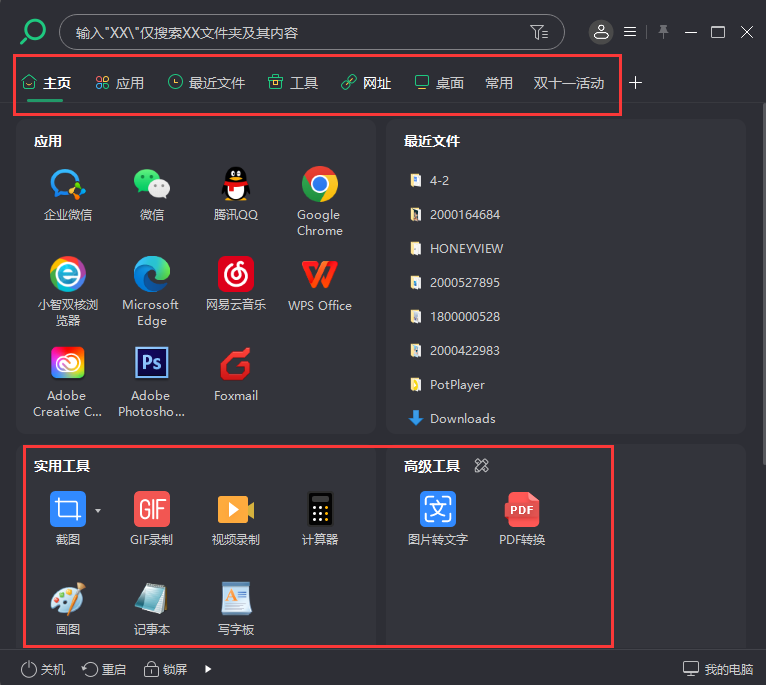The image size is (766, 685).
Task: Click the vertical scrollbar
Action: [764, 283]
